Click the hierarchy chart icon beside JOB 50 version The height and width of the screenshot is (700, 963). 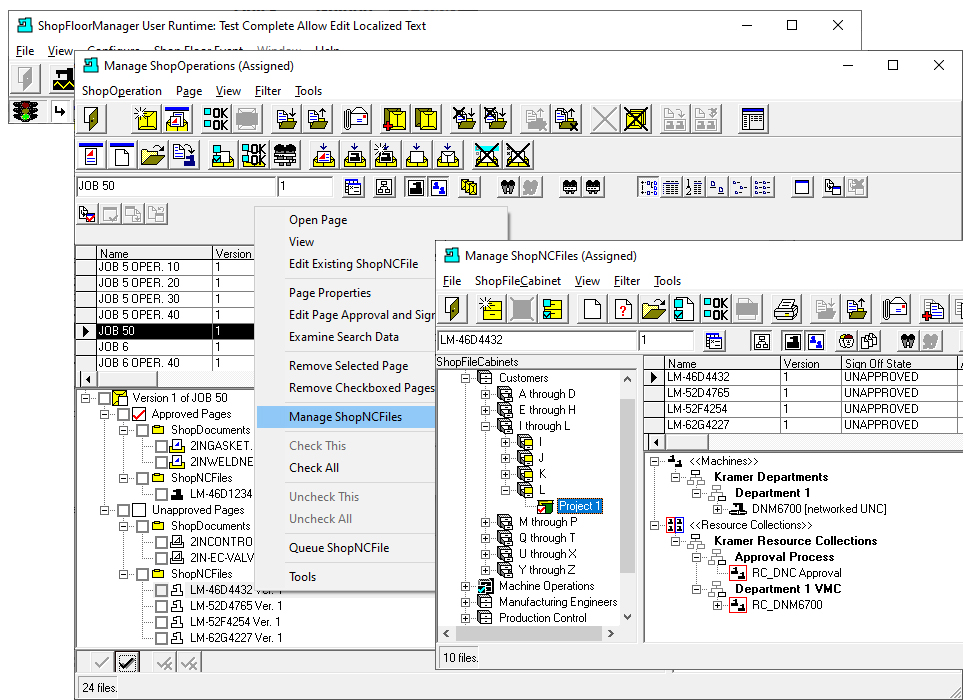coord(384,187)
